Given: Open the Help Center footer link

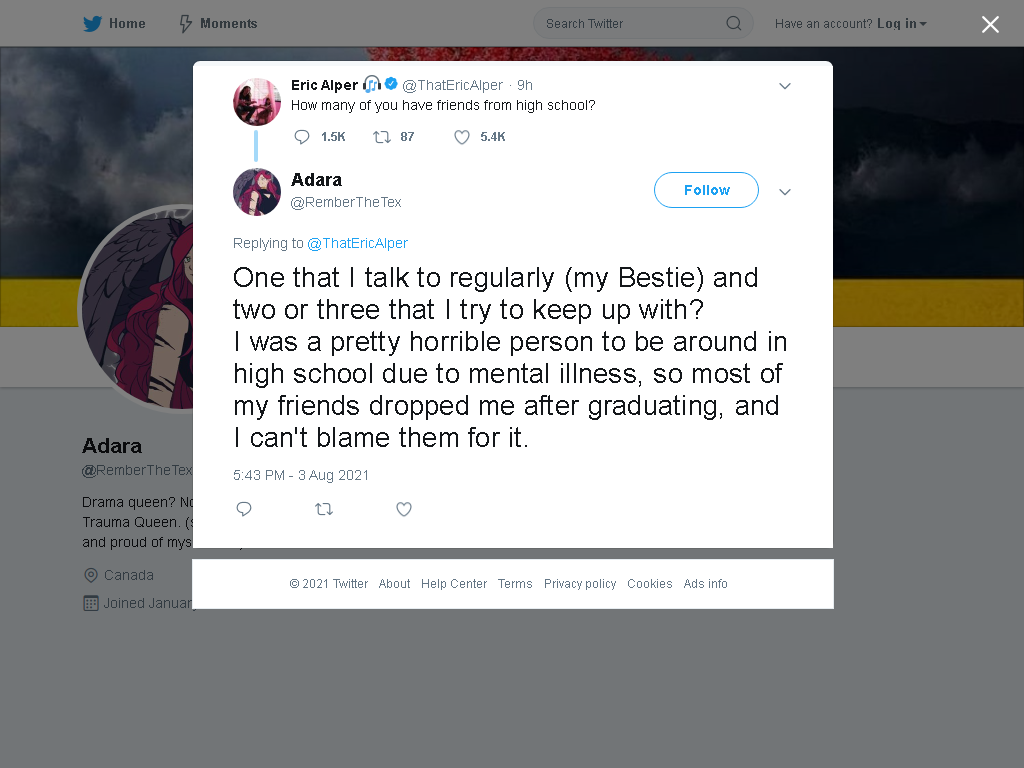Looking at the screenshot, I should [x=454, y=584].
